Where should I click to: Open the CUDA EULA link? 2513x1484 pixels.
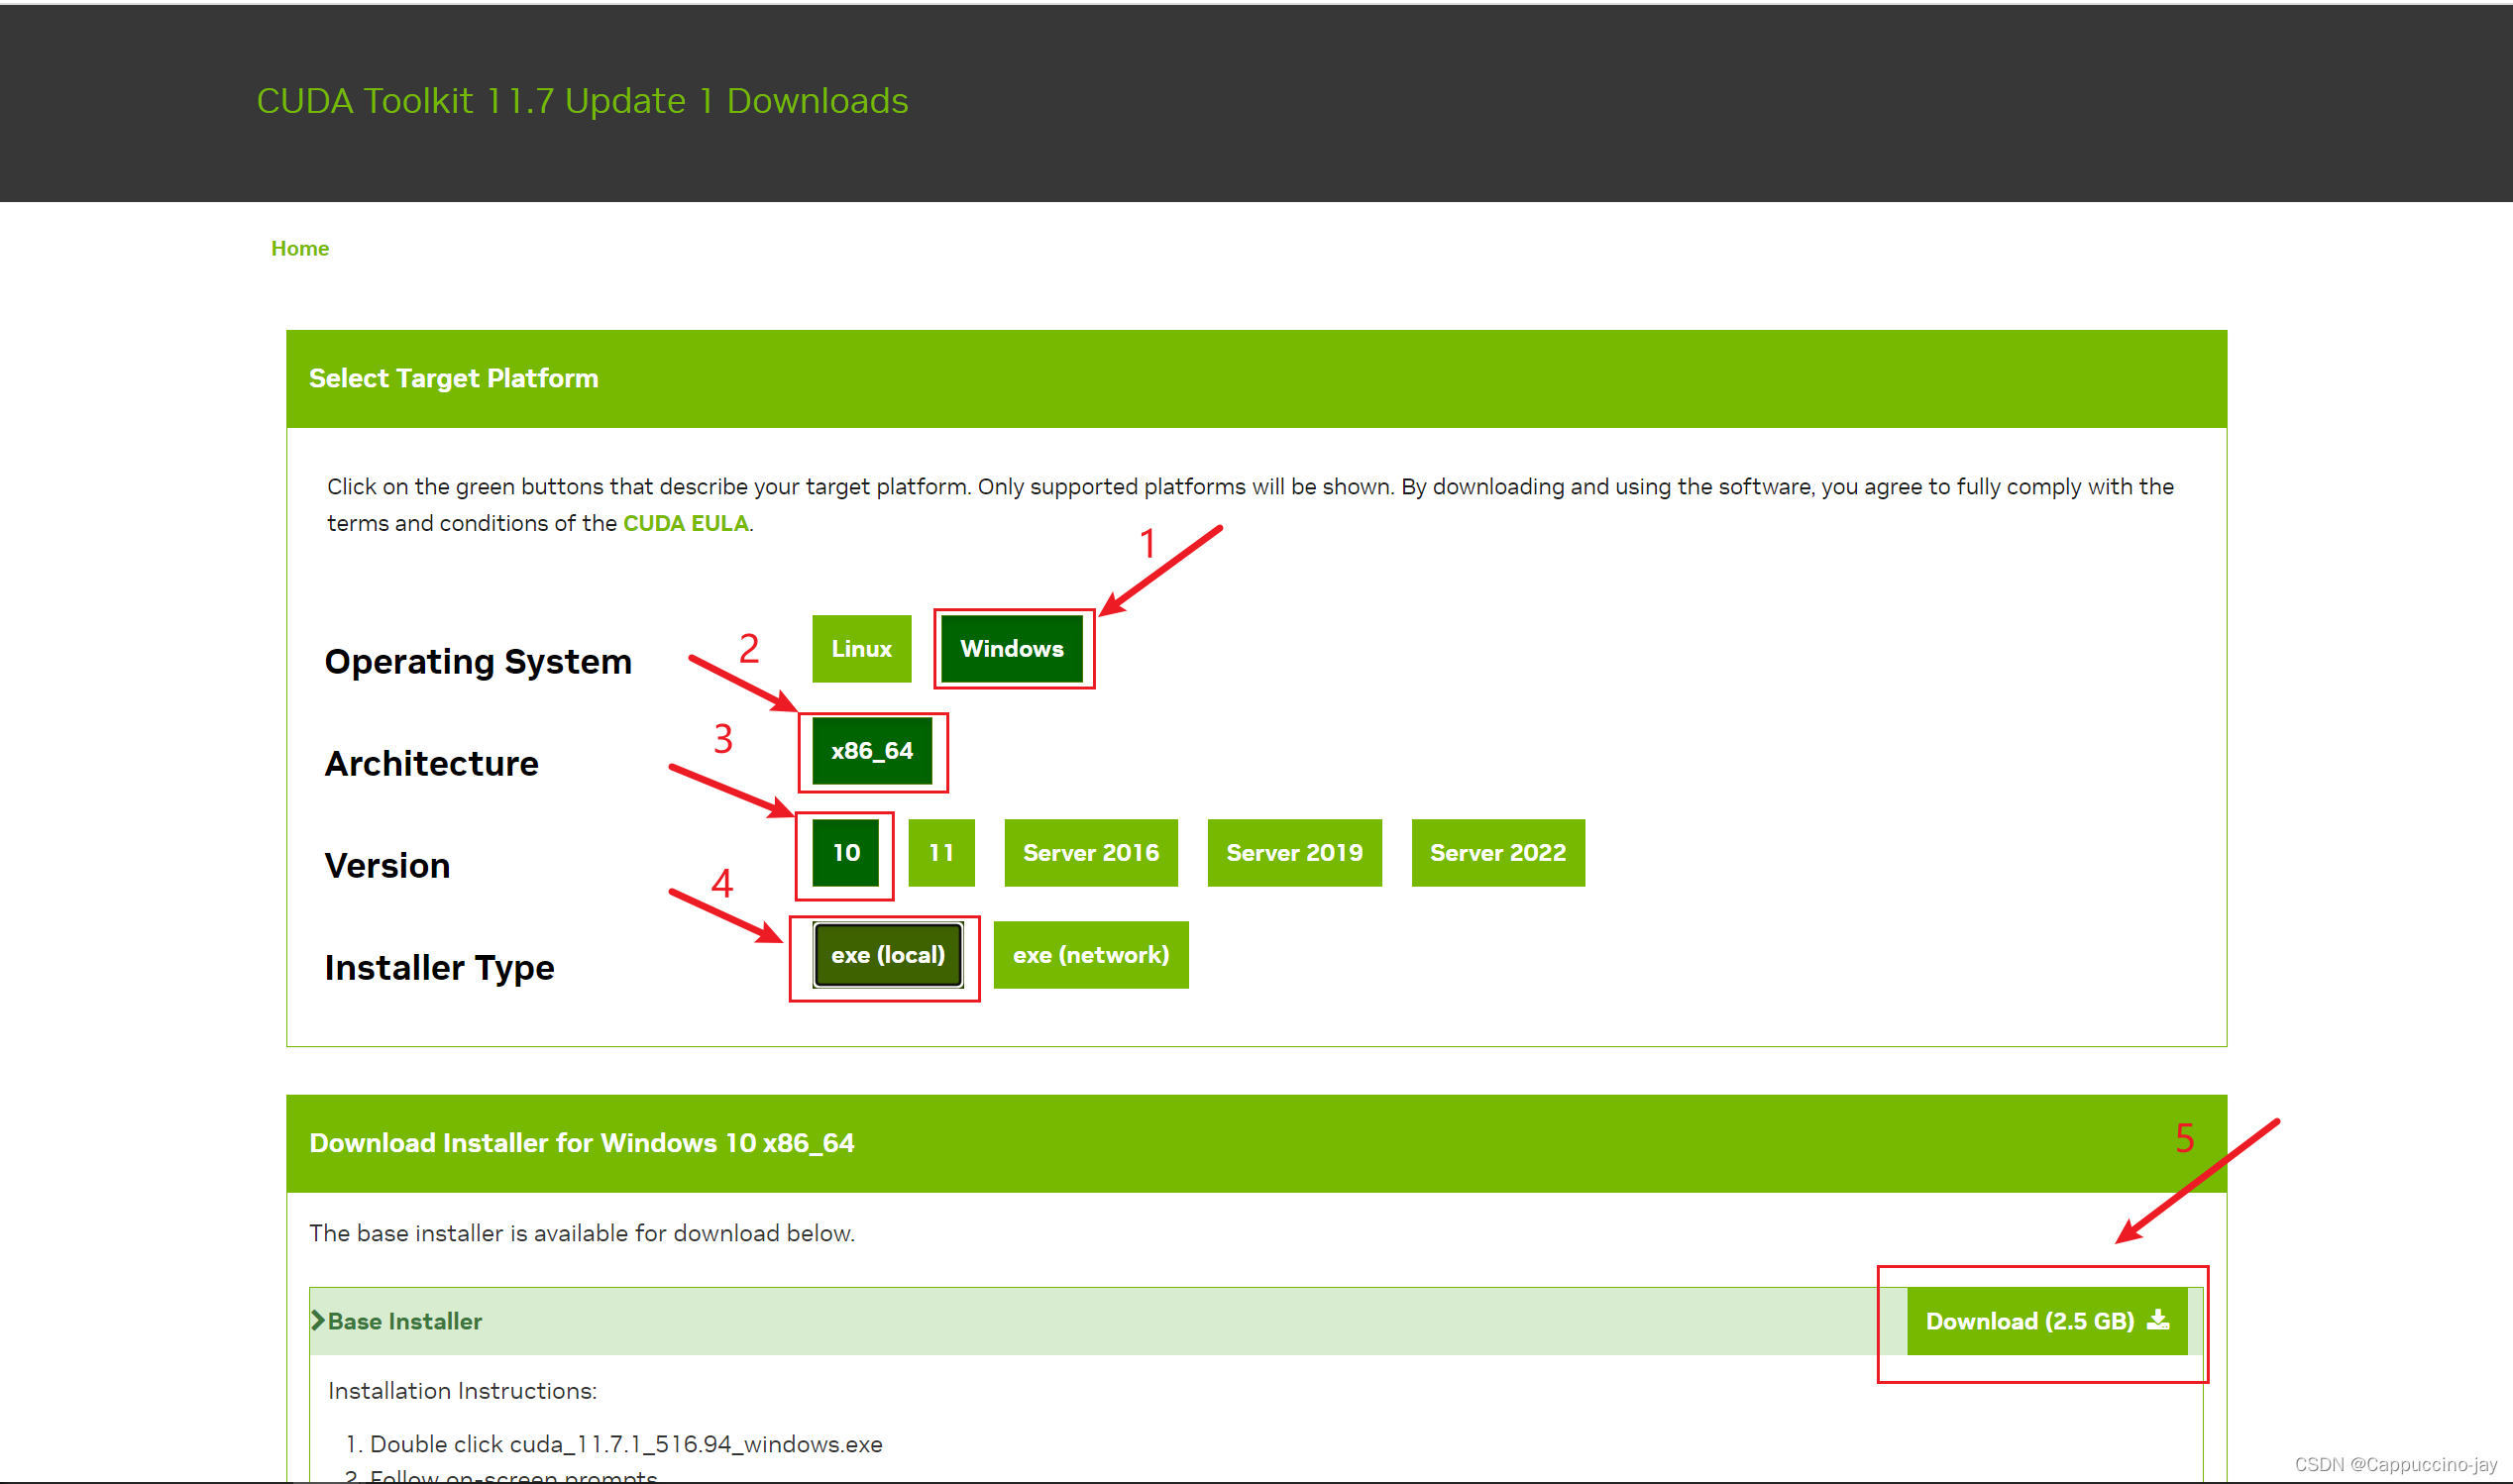[x=686, y=523]
